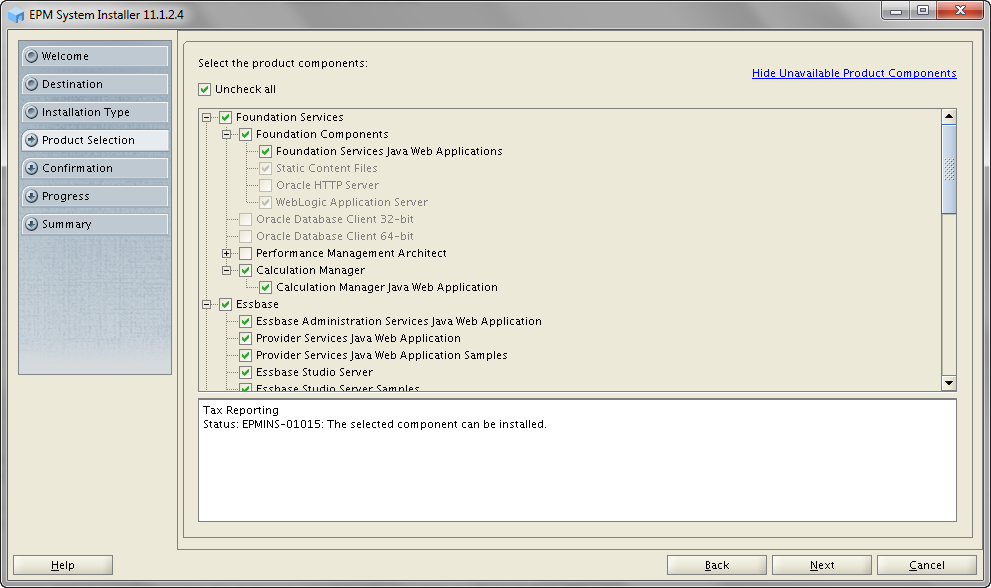Click the EPM System Installer title icon

16,16
